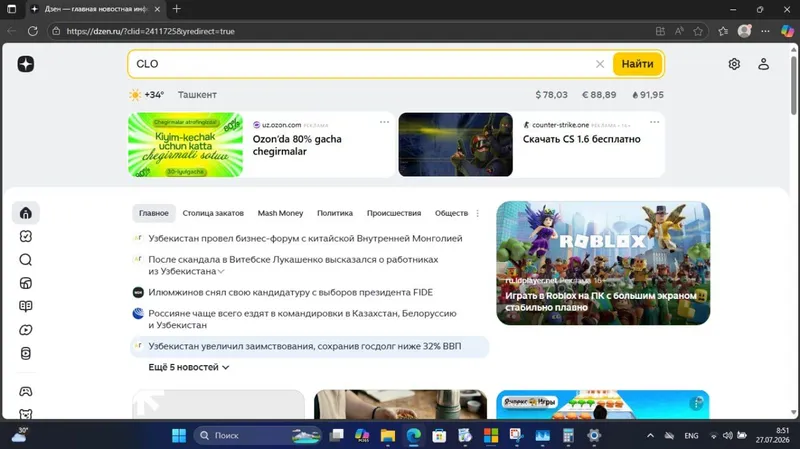Open the games controller icon in sidebar
The height and width of the screenshot is (449, 800).
(x=26, y=391)
